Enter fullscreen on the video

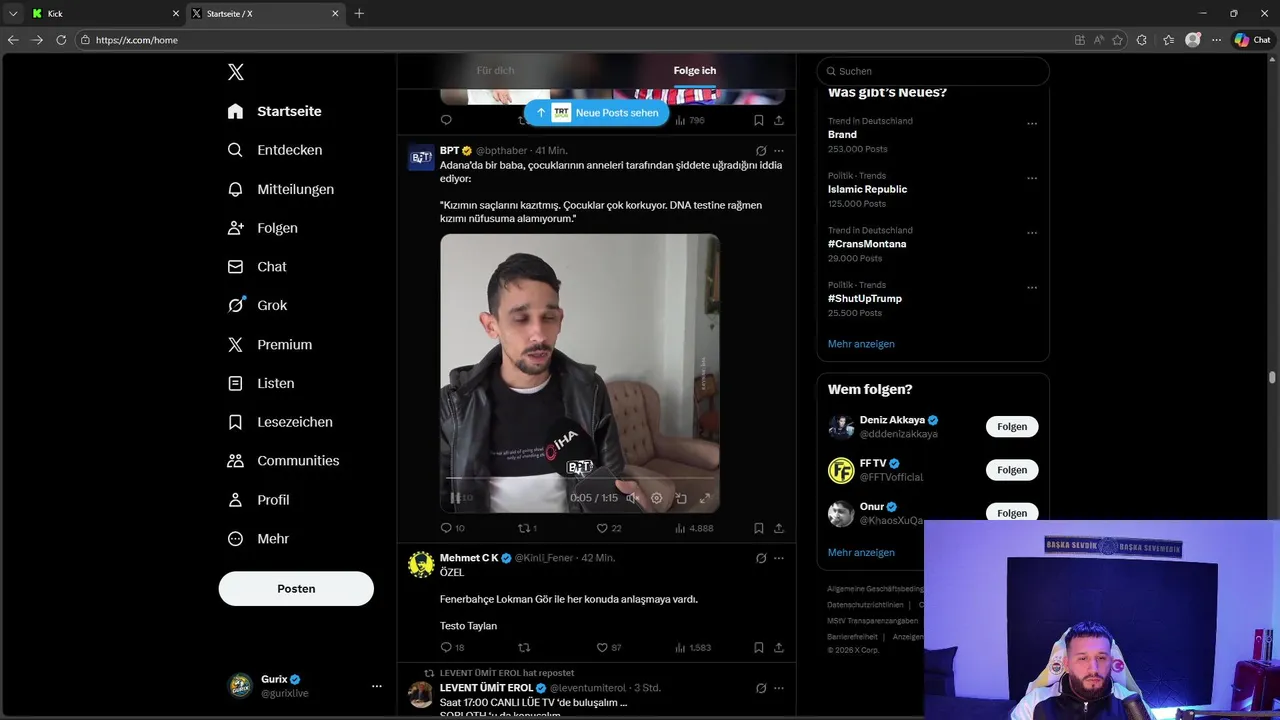coord(705,498)
